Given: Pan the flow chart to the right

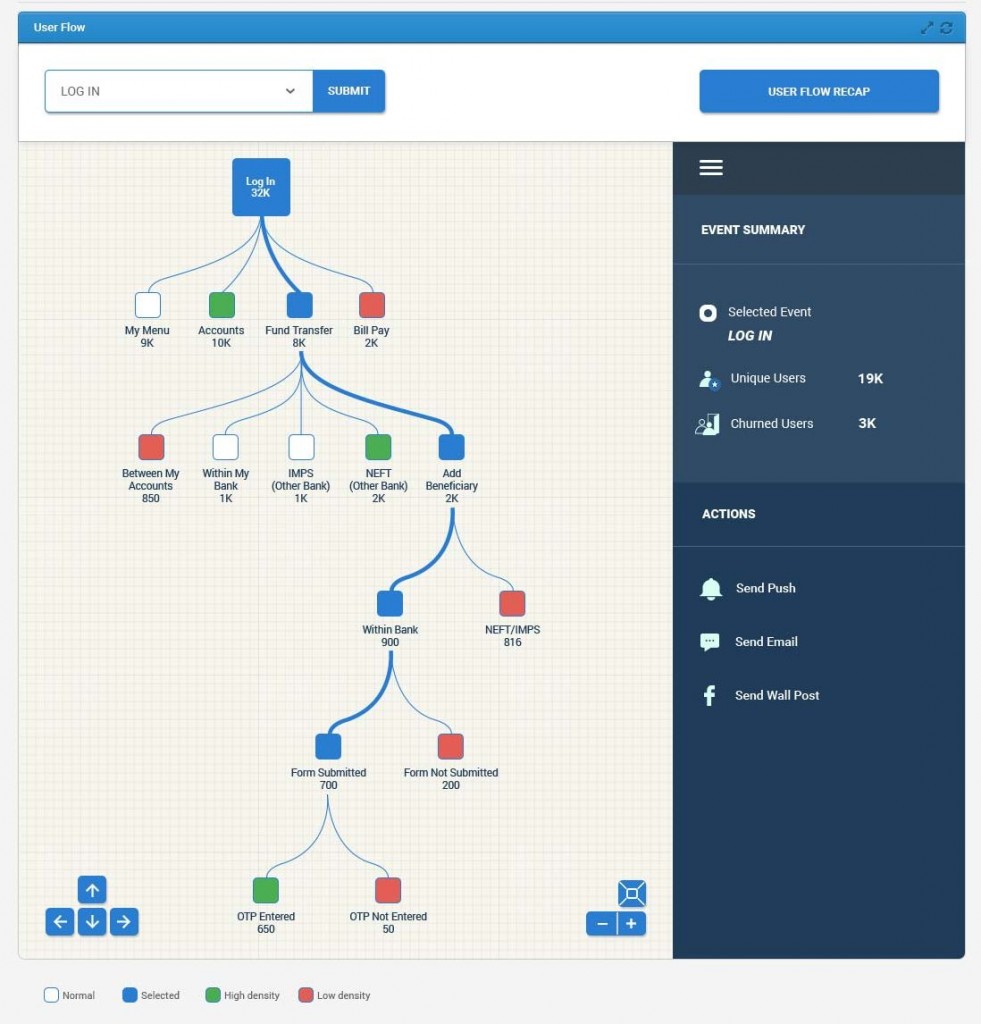Looking at the screenshot, I should click(x=124, y=922).
